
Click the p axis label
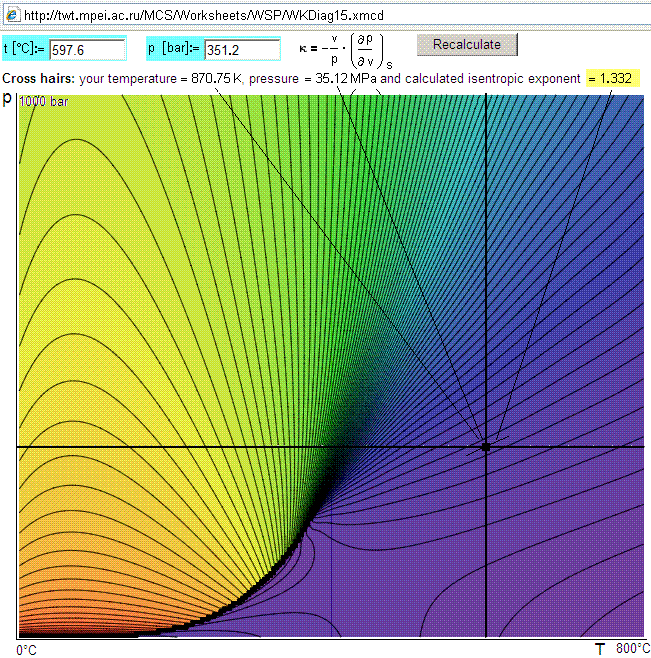[x=7, y=99]
